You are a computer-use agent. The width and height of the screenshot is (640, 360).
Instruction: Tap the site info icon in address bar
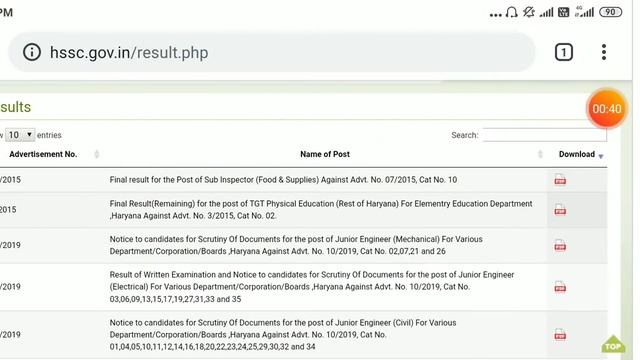coord(32,52)
